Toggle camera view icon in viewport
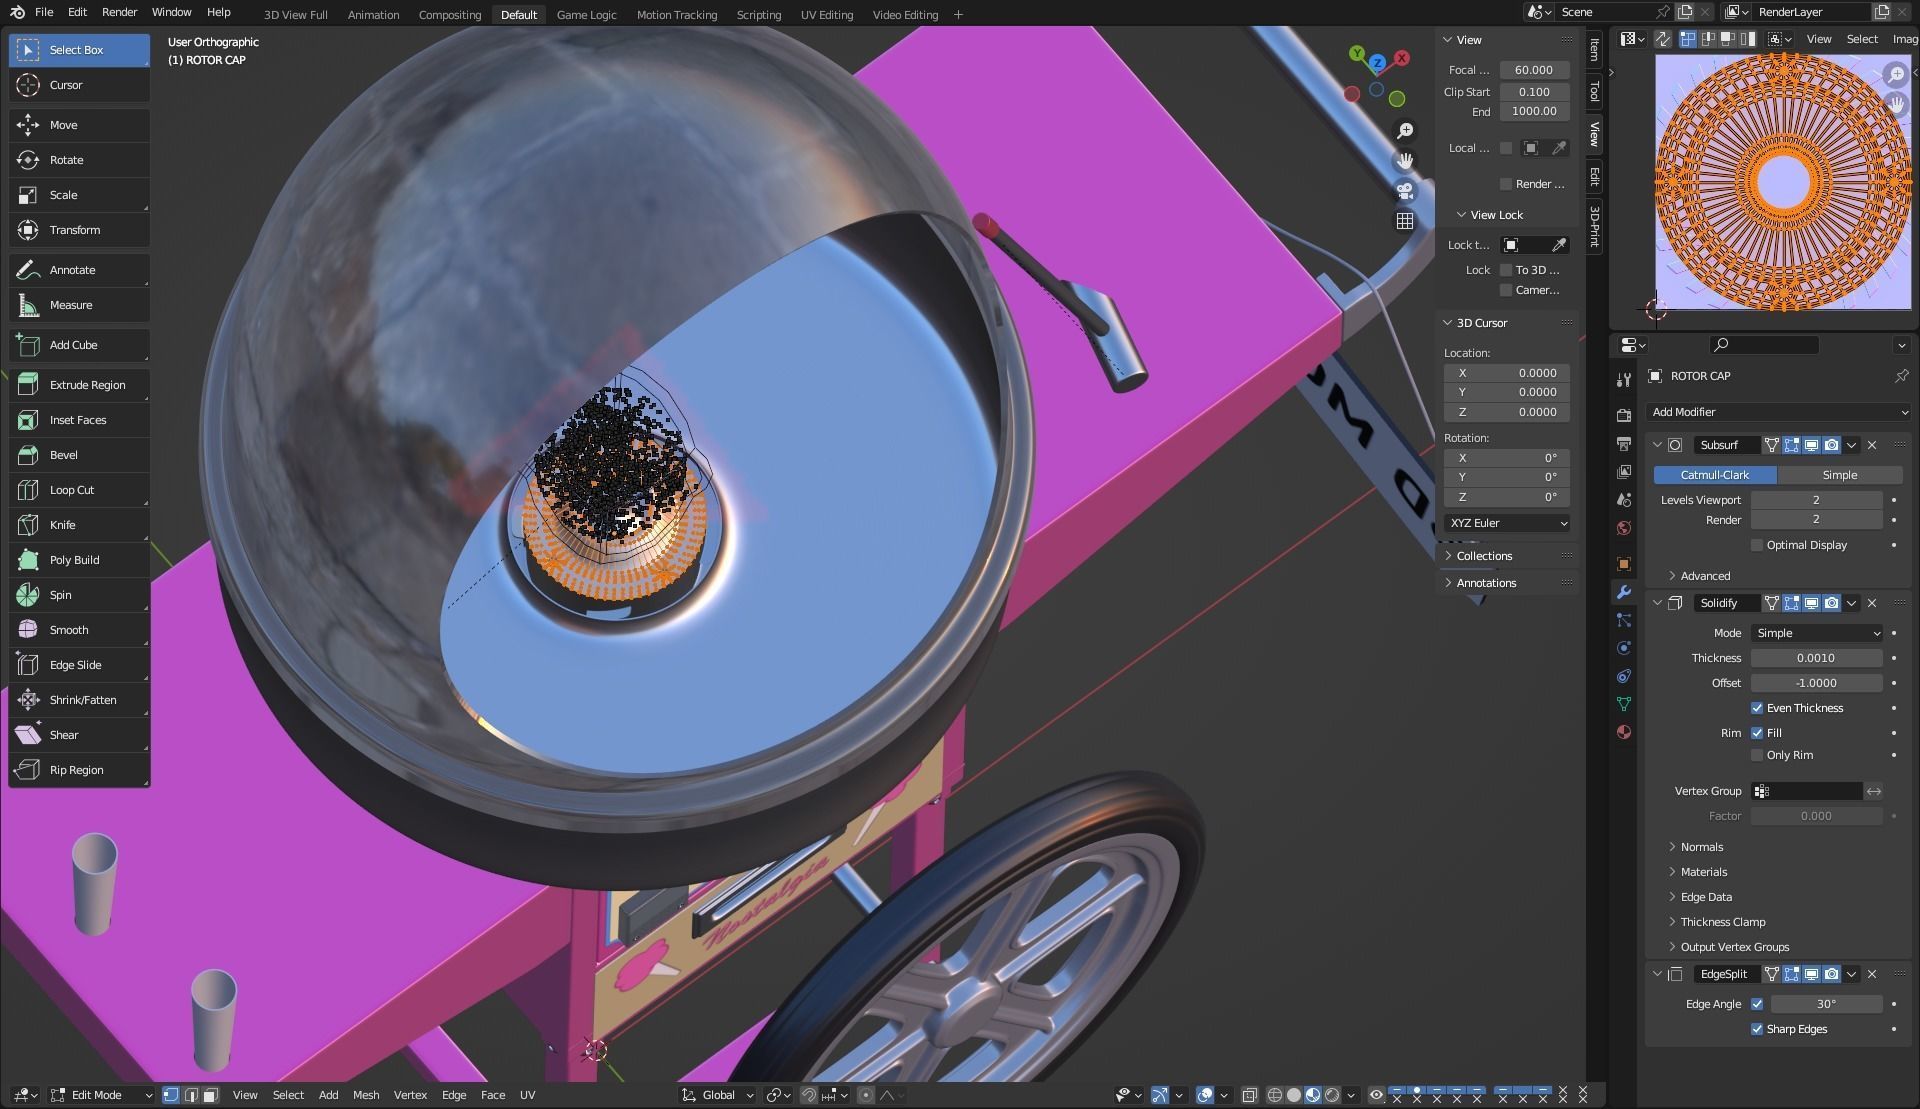 (x=1405, y=191)
